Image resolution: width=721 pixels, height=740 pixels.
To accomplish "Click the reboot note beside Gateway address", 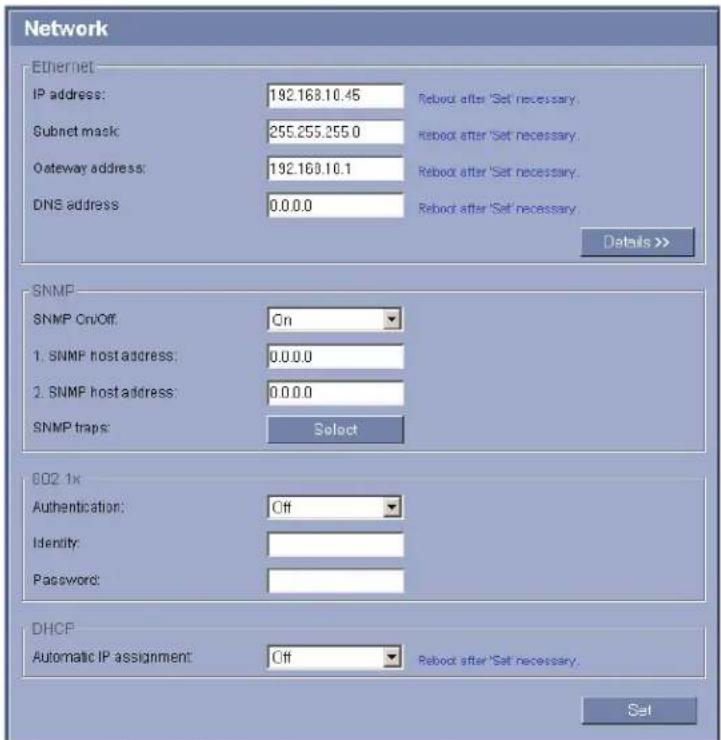I will tap(499, 172).
